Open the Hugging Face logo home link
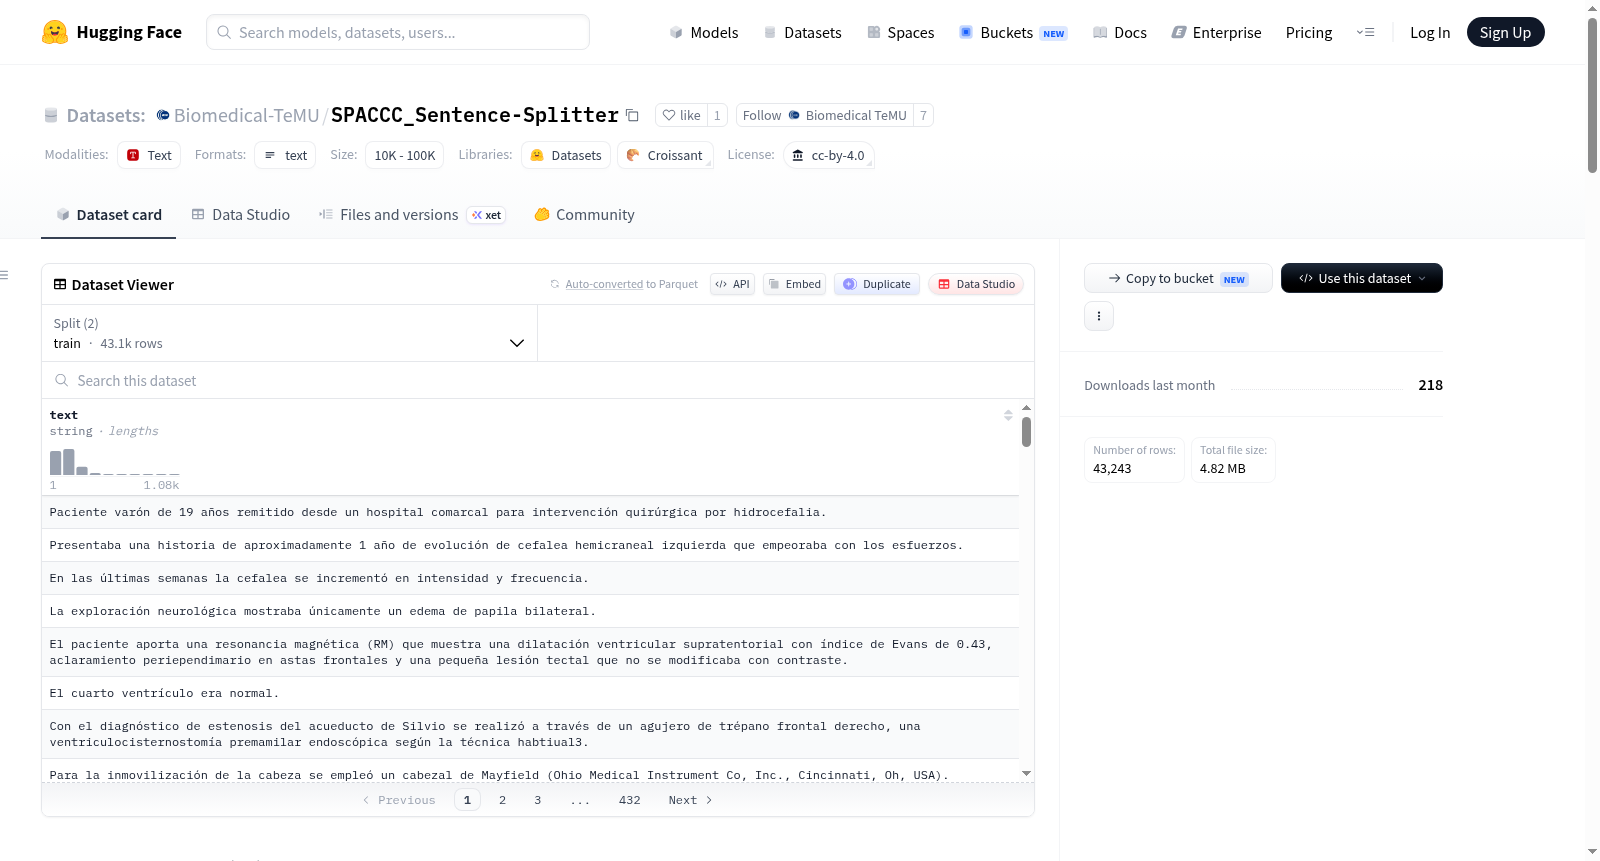1600x861 pixels. pos(112,32)
